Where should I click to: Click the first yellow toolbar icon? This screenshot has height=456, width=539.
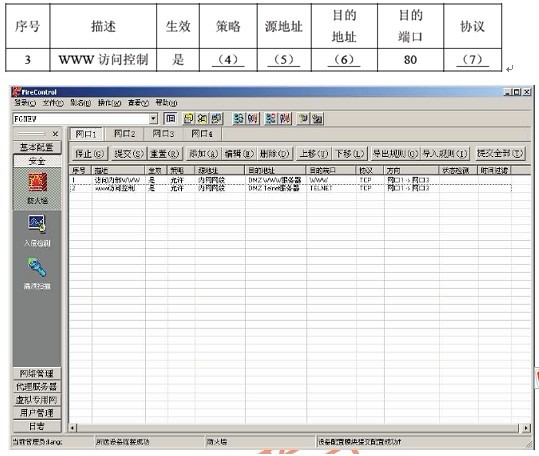click(x=188, y=119)
